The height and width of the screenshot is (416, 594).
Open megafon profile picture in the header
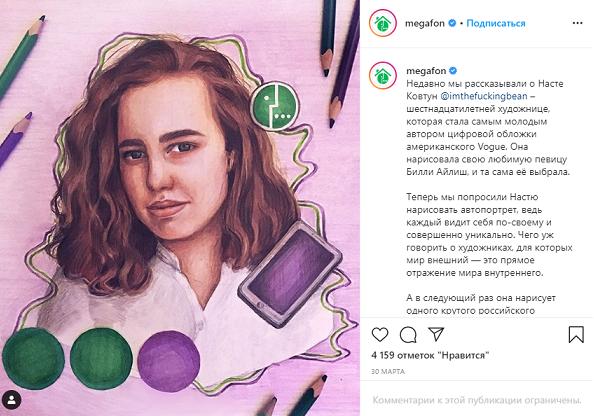pyautogui.click(x=383, y=23)
